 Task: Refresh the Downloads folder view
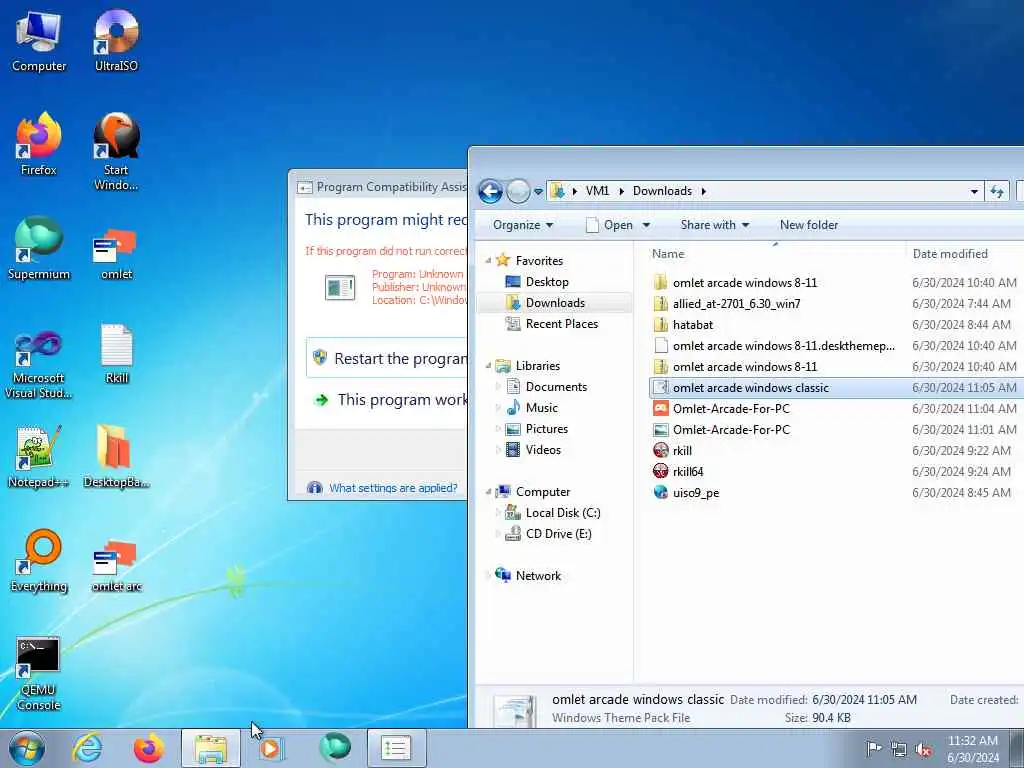point(997,191)
